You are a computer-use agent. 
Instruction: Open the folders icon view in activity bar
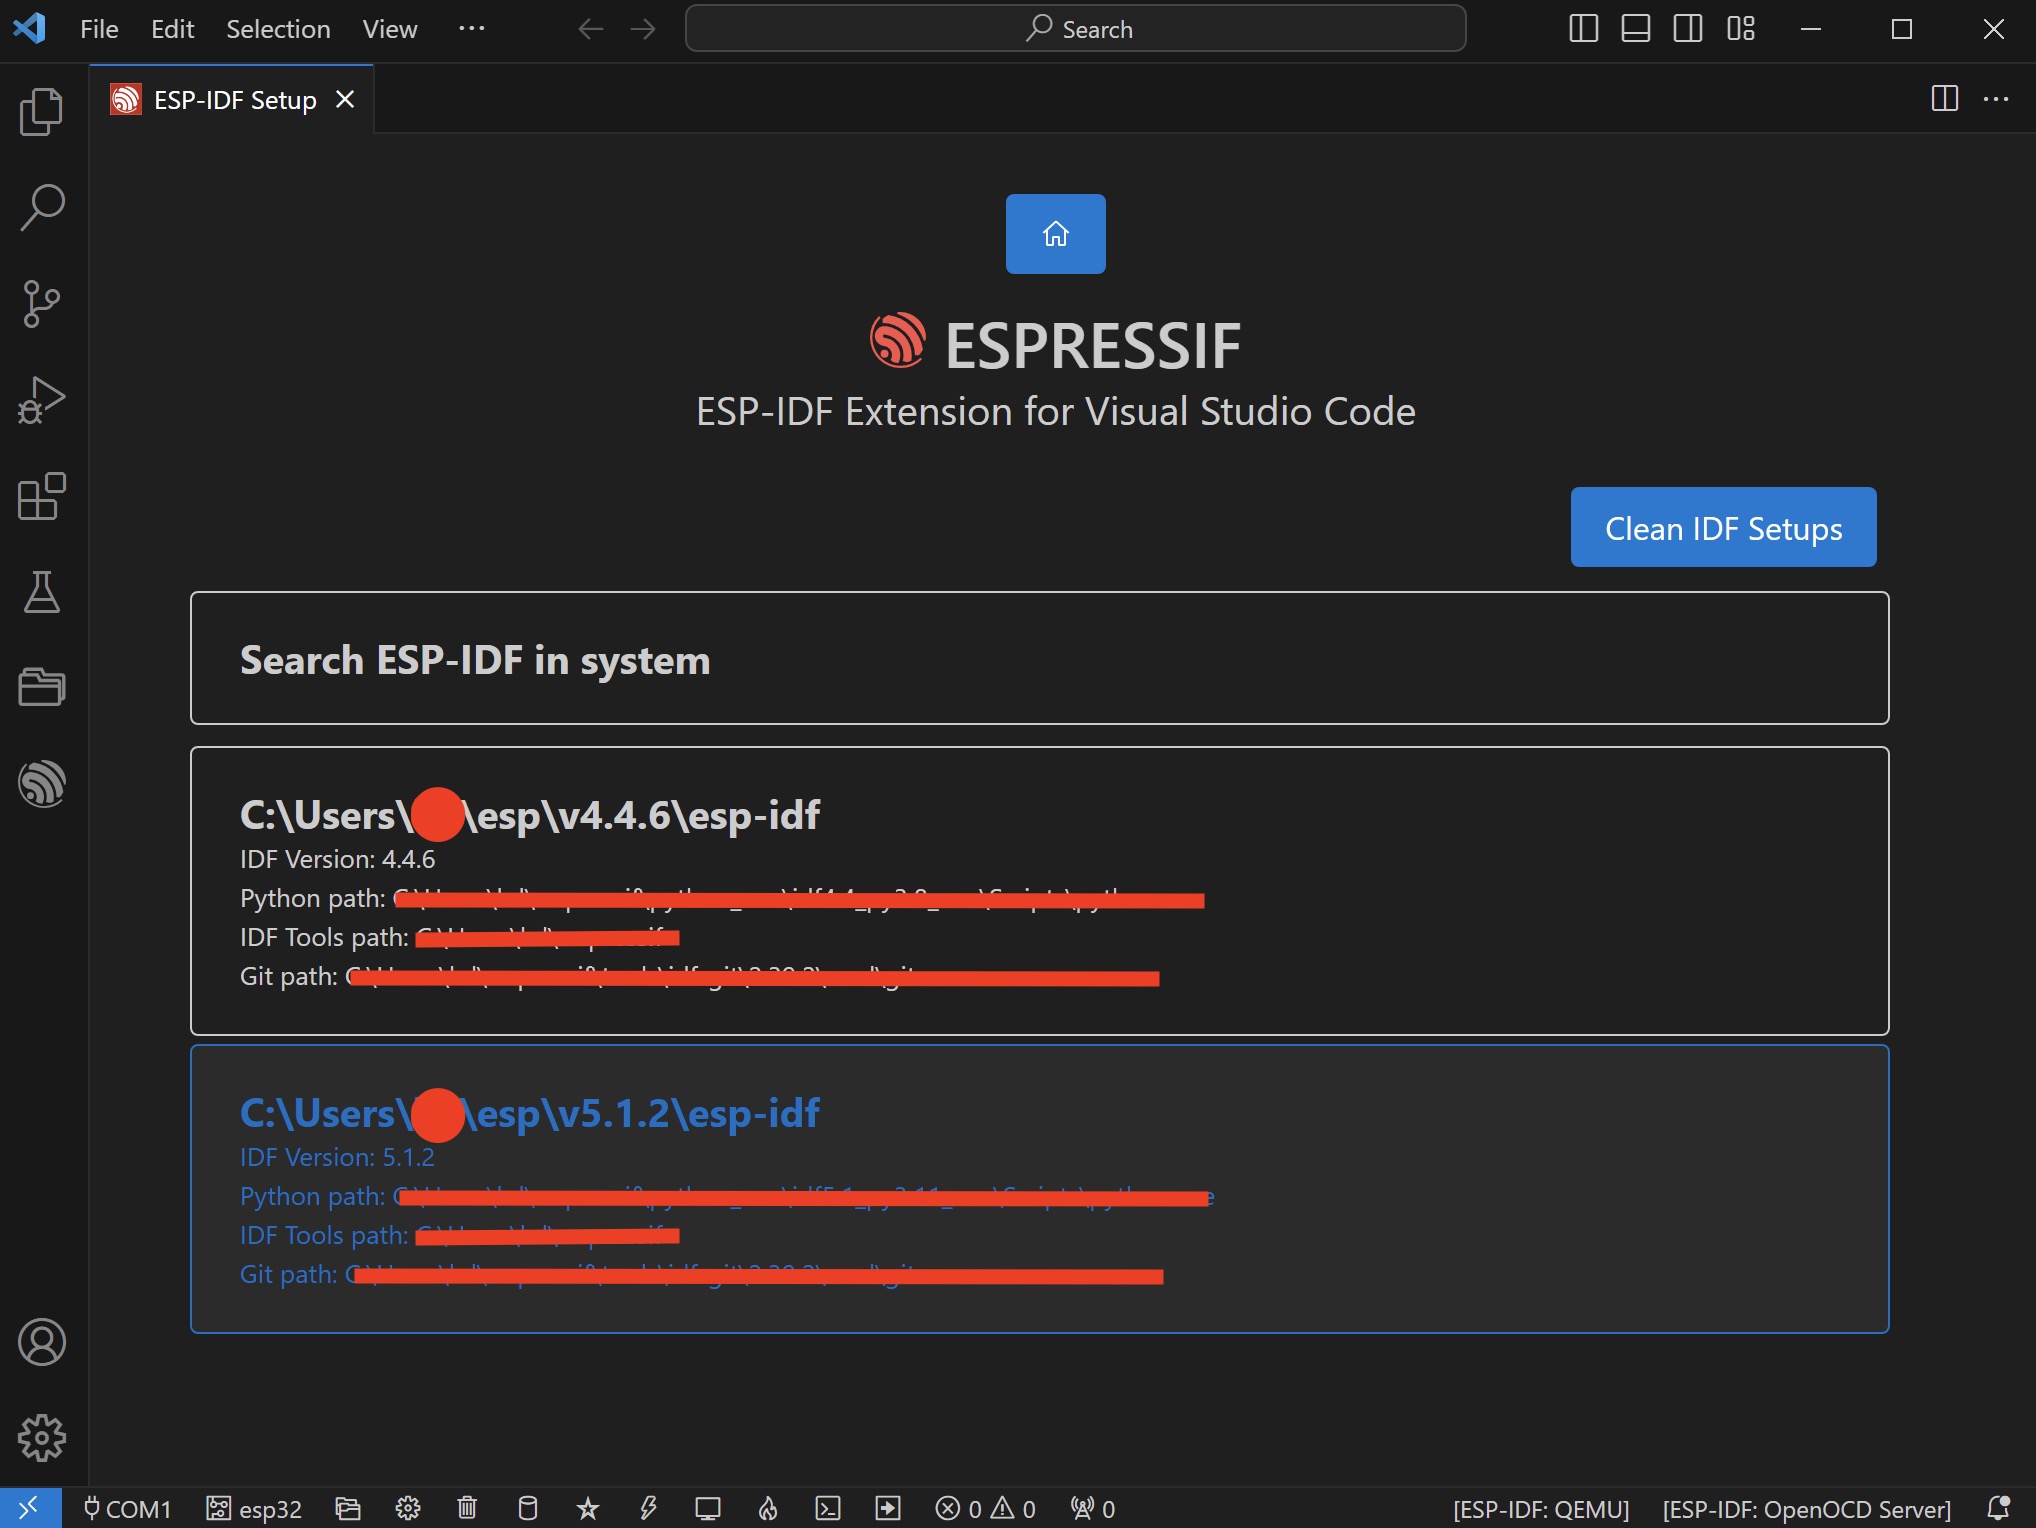coord(42,687)
